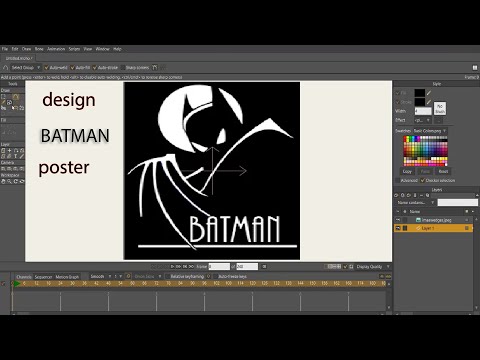The height and width of the screenshot is (360, 480).
Task: Open the Bone menu
Action: pyautogui.click(x=39, y=49)
